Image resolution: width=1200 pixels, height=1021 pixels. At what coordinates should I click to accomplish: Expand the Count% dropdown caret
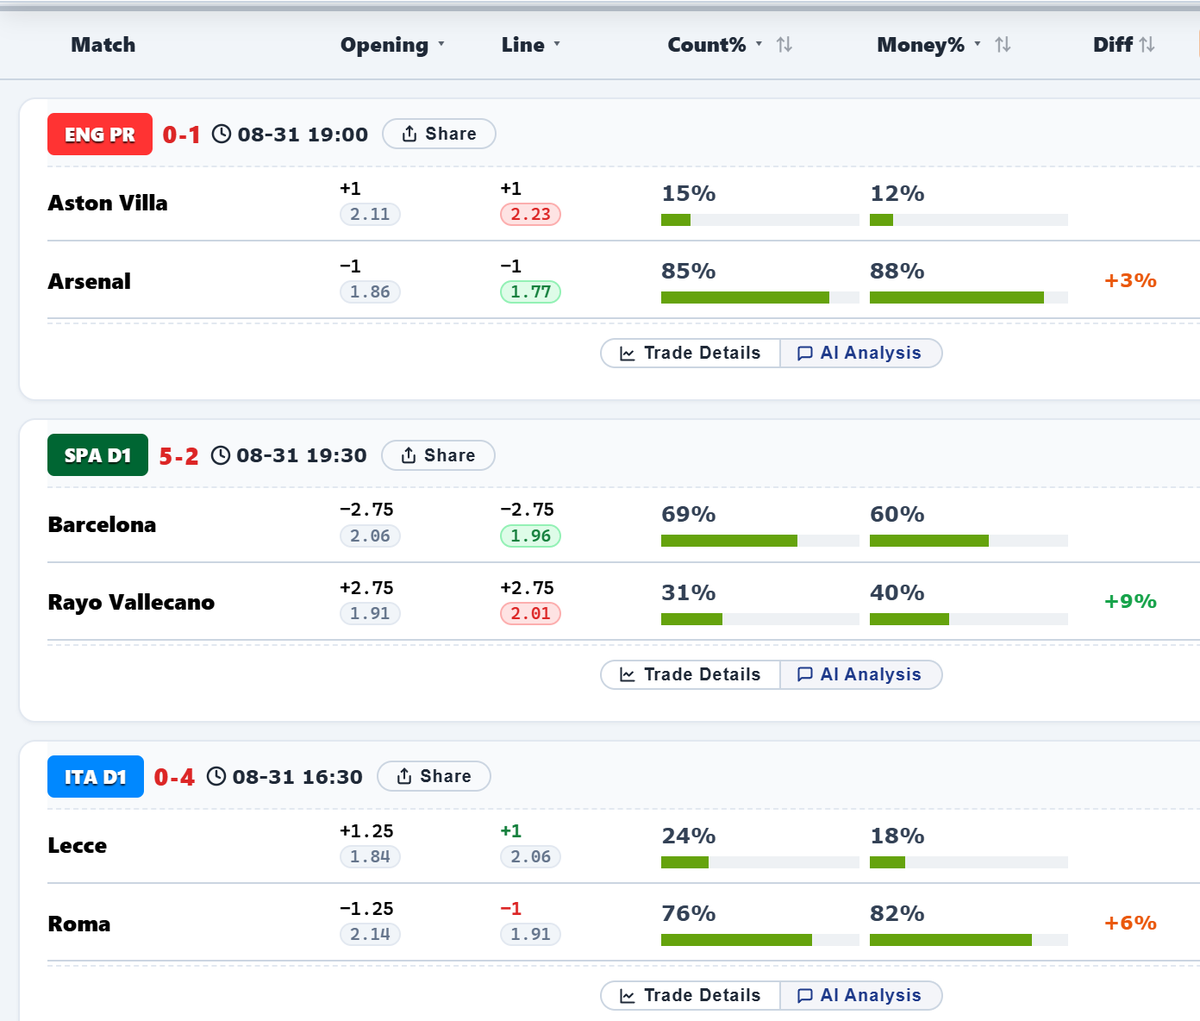759,45
